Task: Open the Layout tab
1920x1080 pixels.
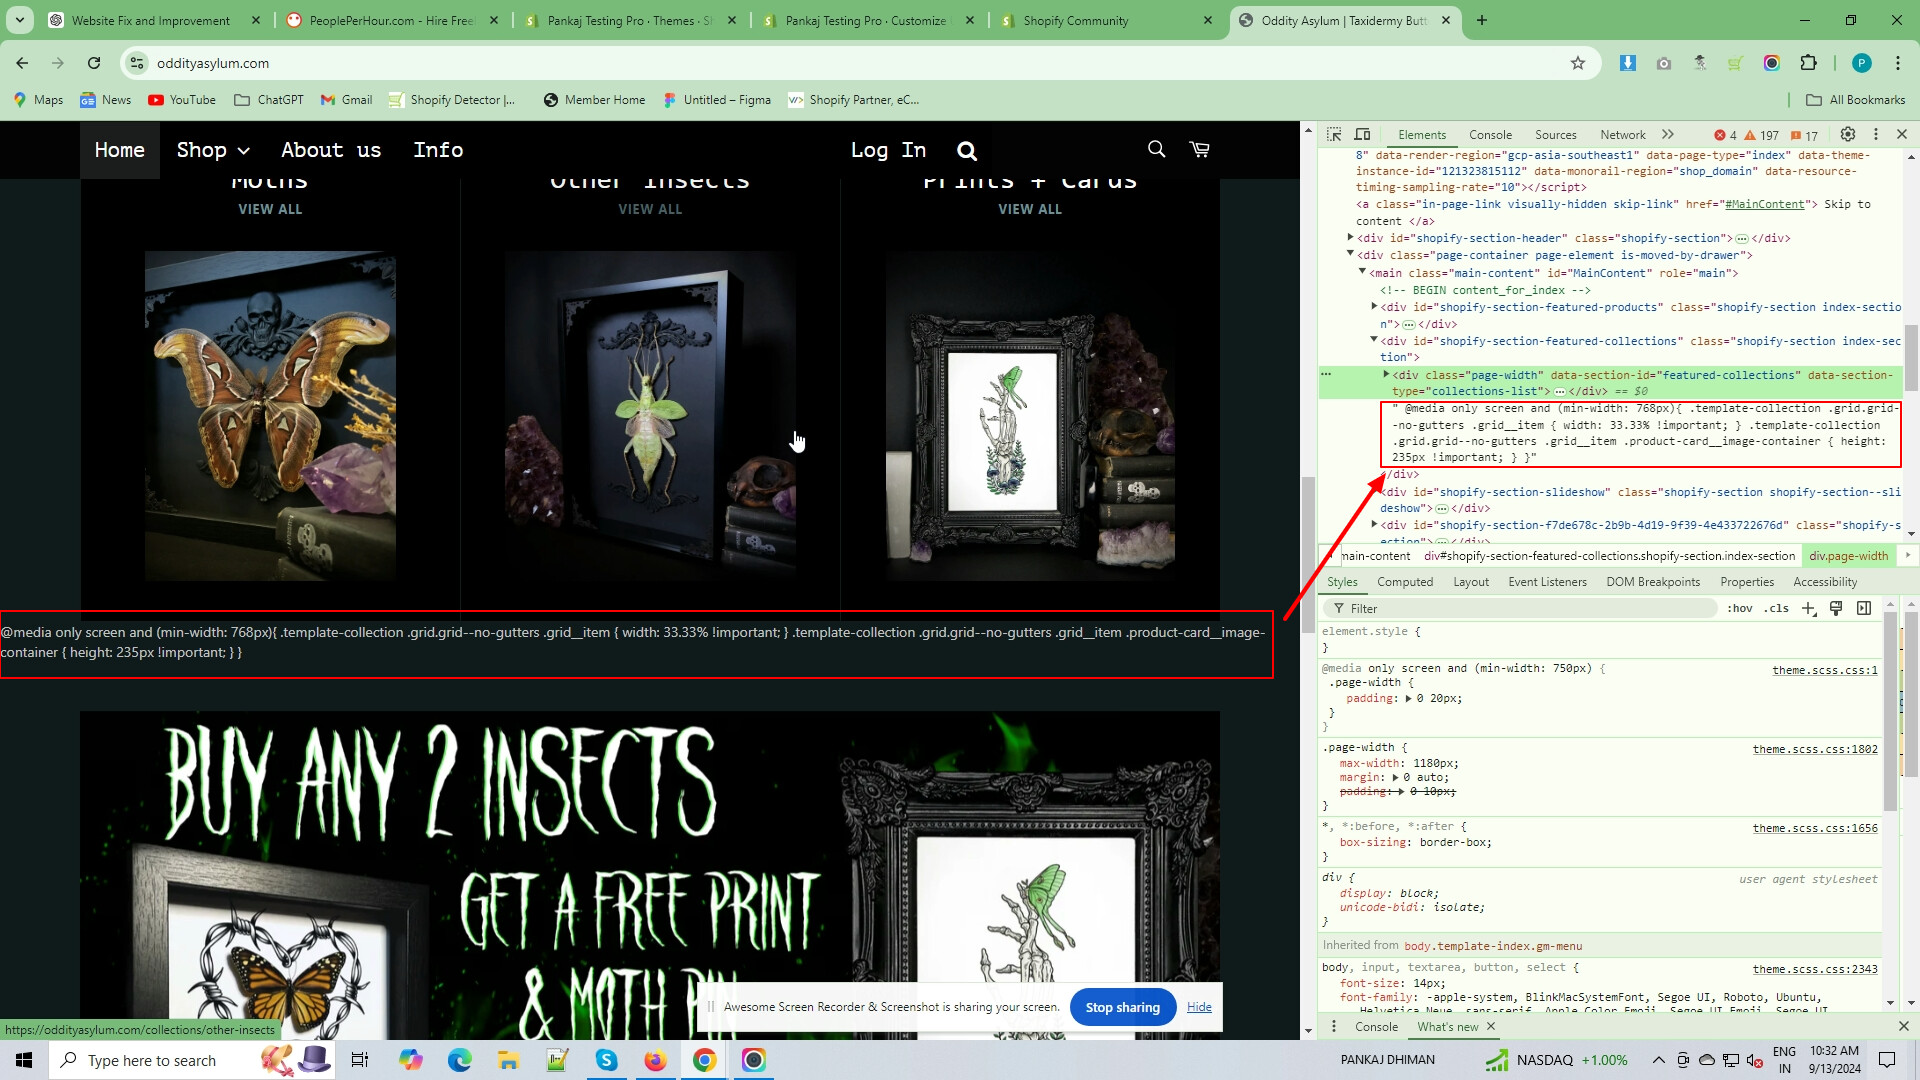Action: (x=1470, y=582)
